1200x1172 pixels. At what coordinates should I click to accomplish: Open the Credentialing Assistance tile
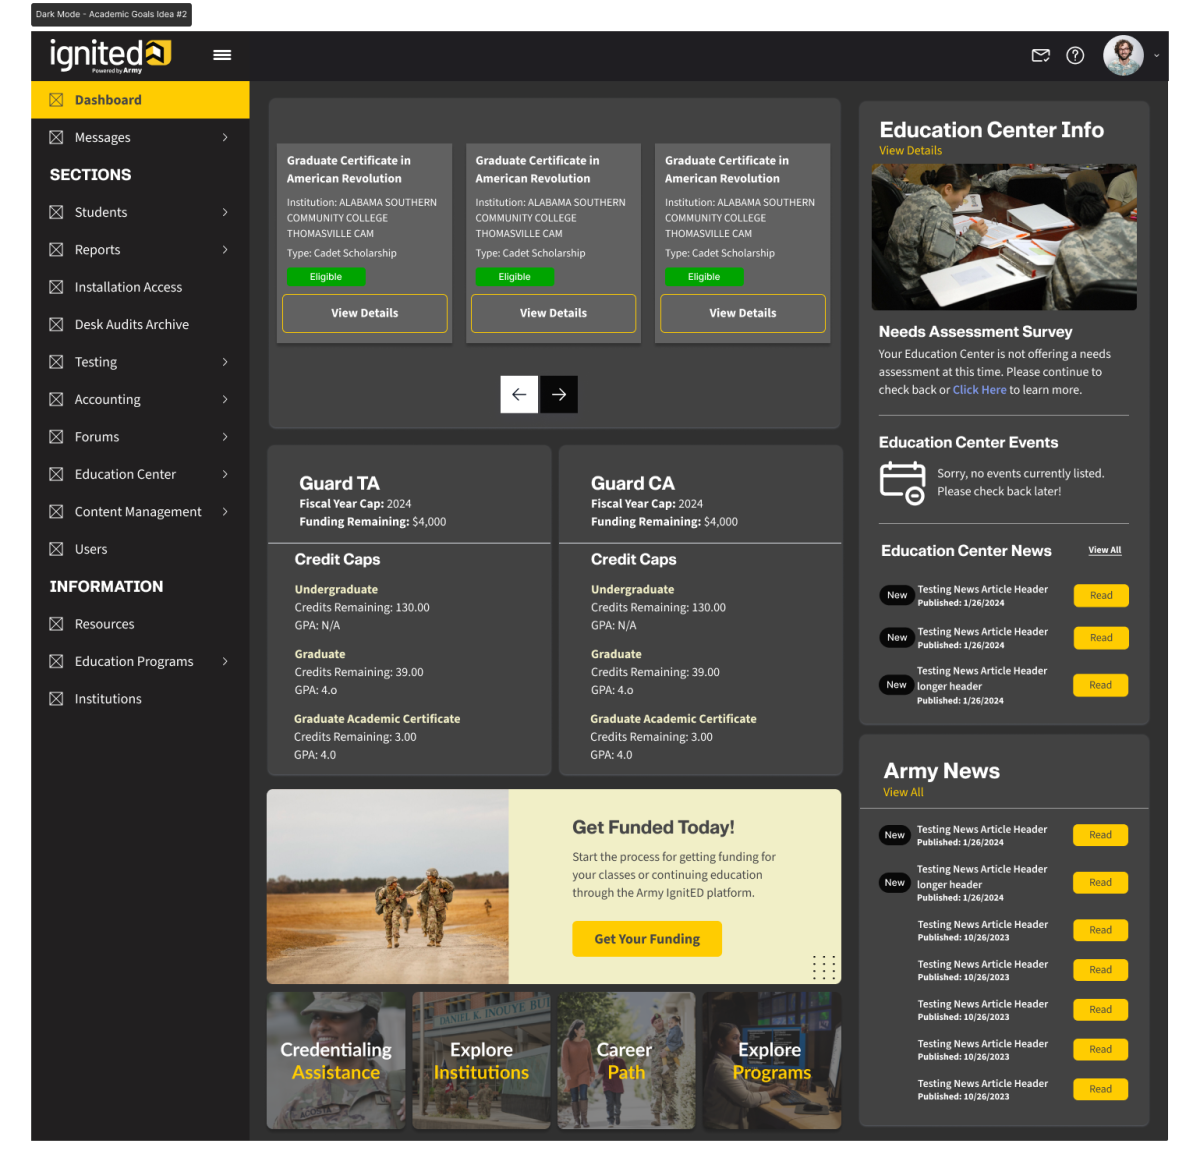click(336, 1061)
